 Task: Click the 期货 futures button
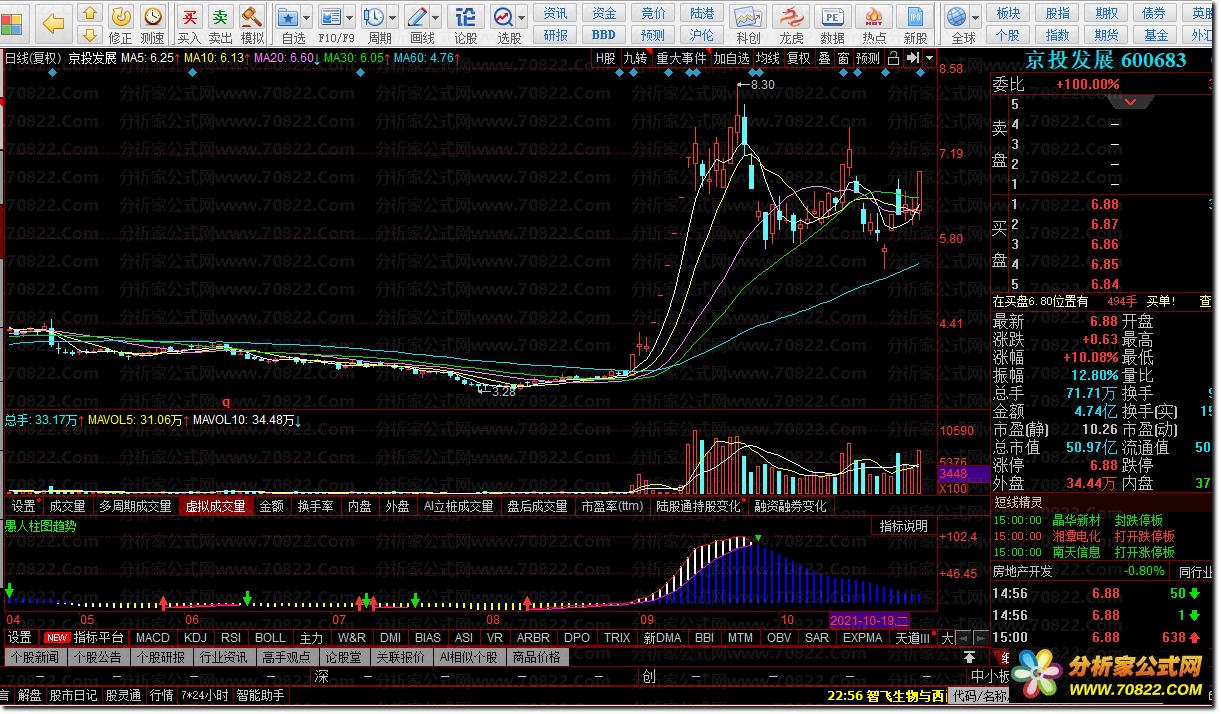coord(1107,34)
